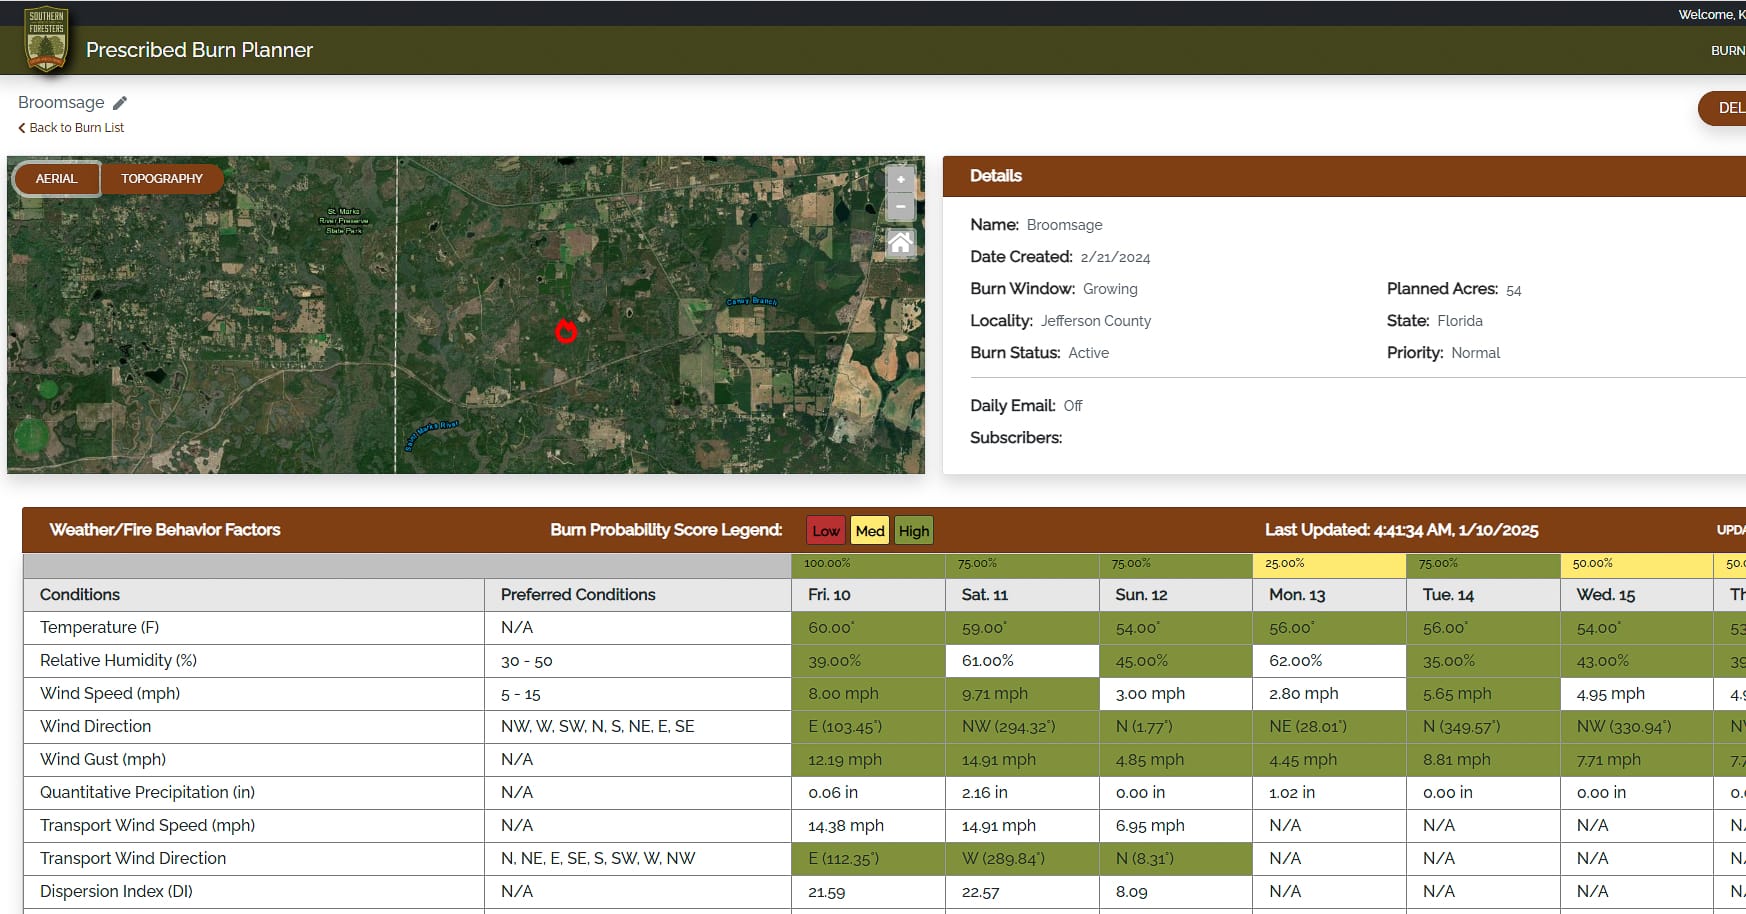Select the Fri. 10 column header
The image size is (1746, 914).
coord(868,595)
